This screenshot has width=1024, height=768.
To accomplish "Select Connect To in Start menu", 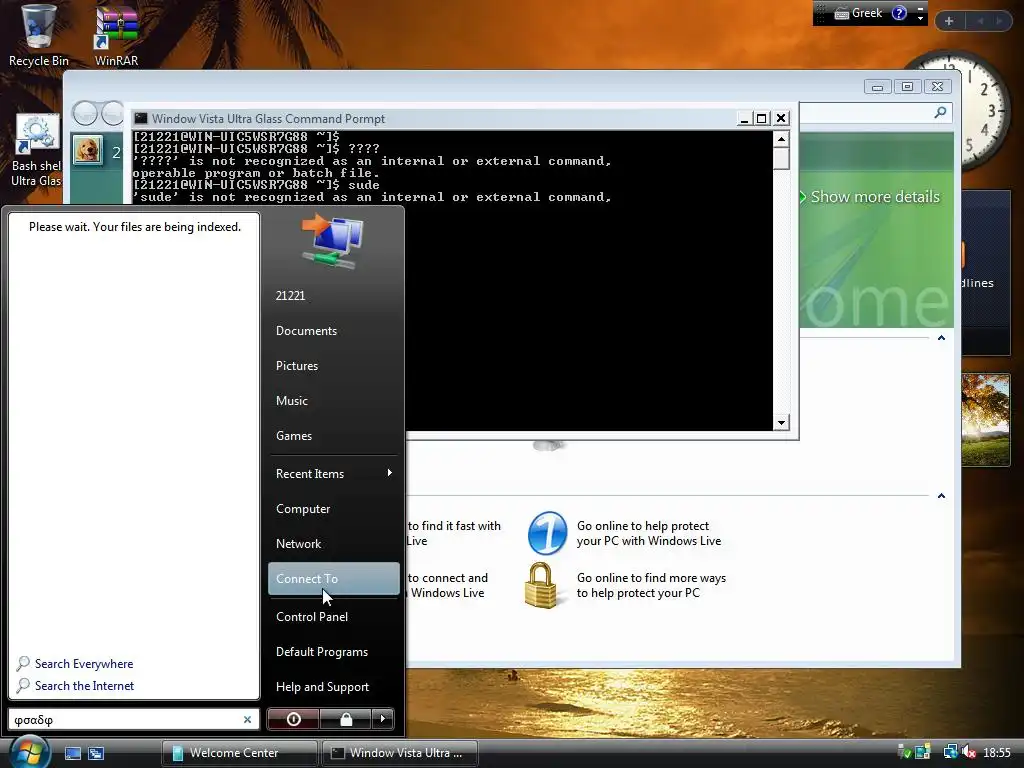I will [x=333, y=579].
